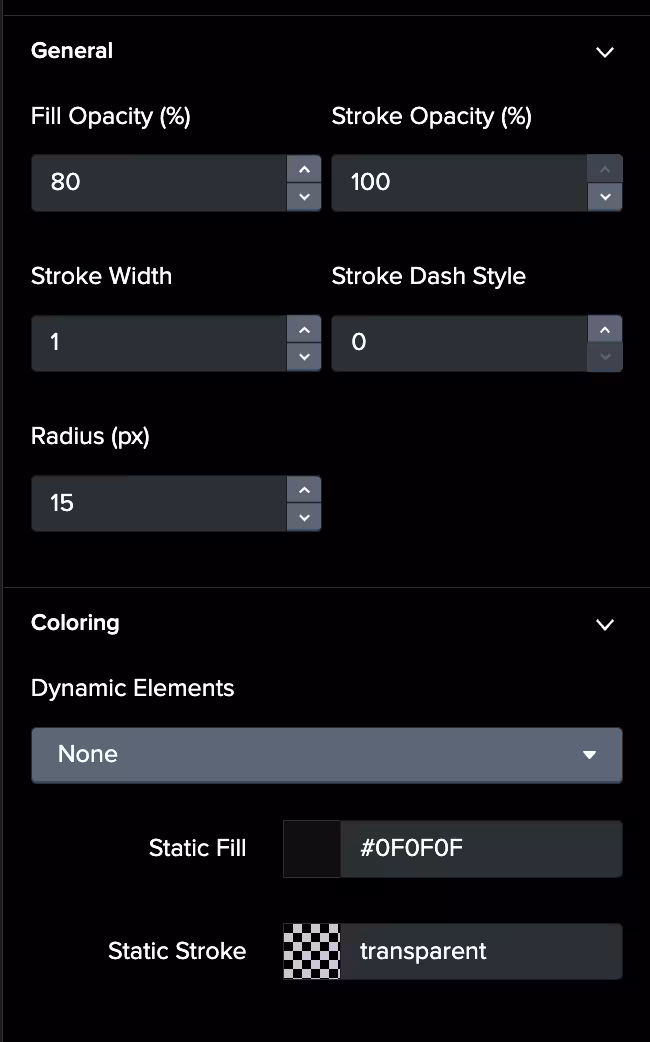650x1042 pixels.
Task: Edit the Static Fill hex value
Action: (480, 849)
